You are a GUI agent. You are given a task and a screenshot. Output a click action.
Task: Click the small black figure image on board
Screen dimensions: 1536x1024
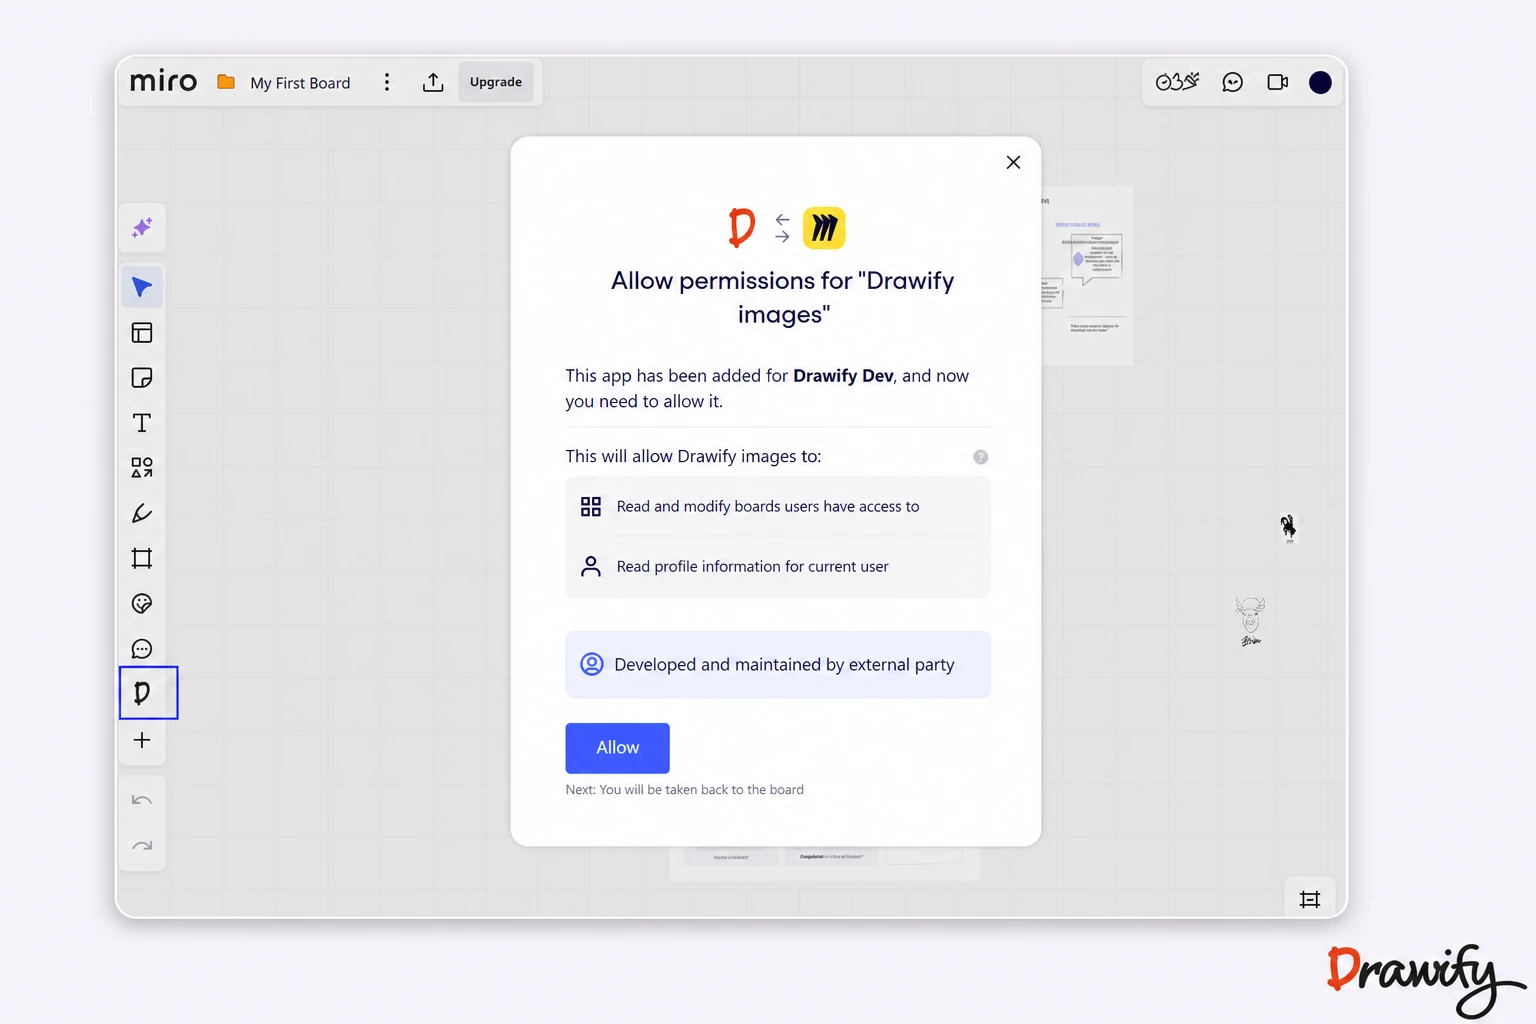(1288, 527)
